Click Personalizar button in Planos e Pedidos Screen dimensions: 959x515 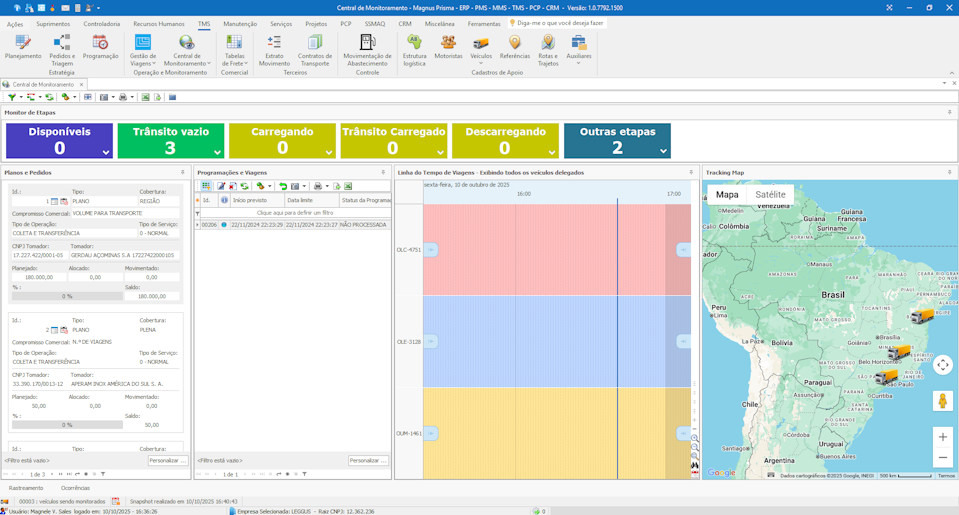coord(167,461)
